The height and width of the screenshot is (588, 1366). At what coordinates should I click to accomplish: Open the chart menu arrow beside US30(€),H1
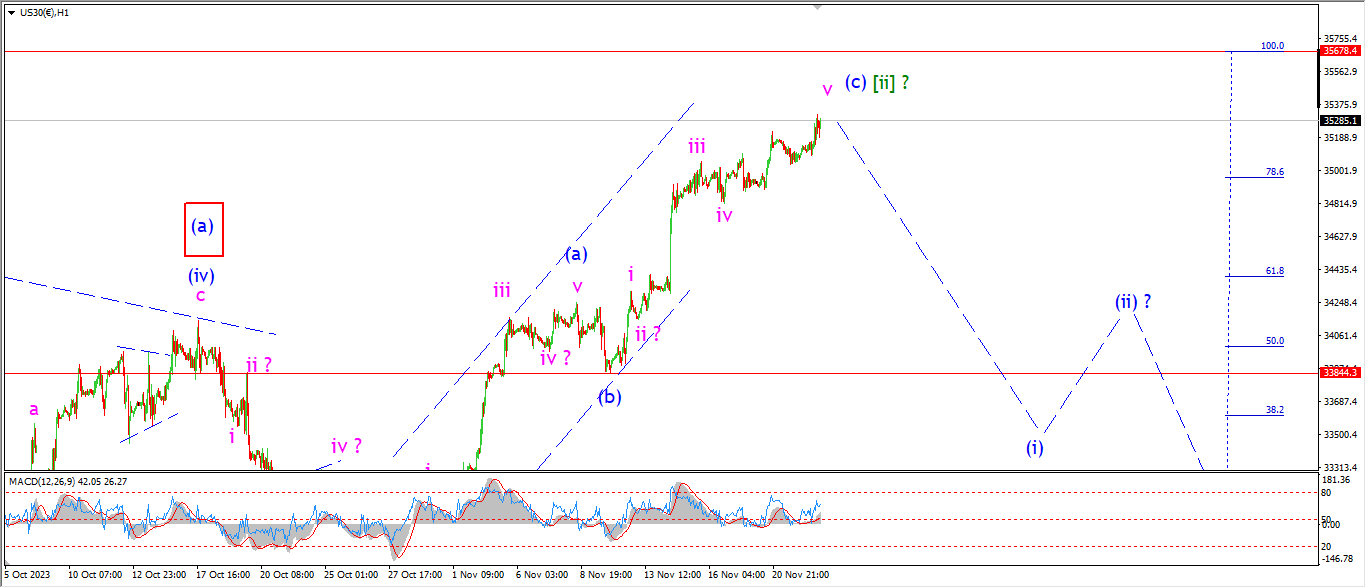11,13
